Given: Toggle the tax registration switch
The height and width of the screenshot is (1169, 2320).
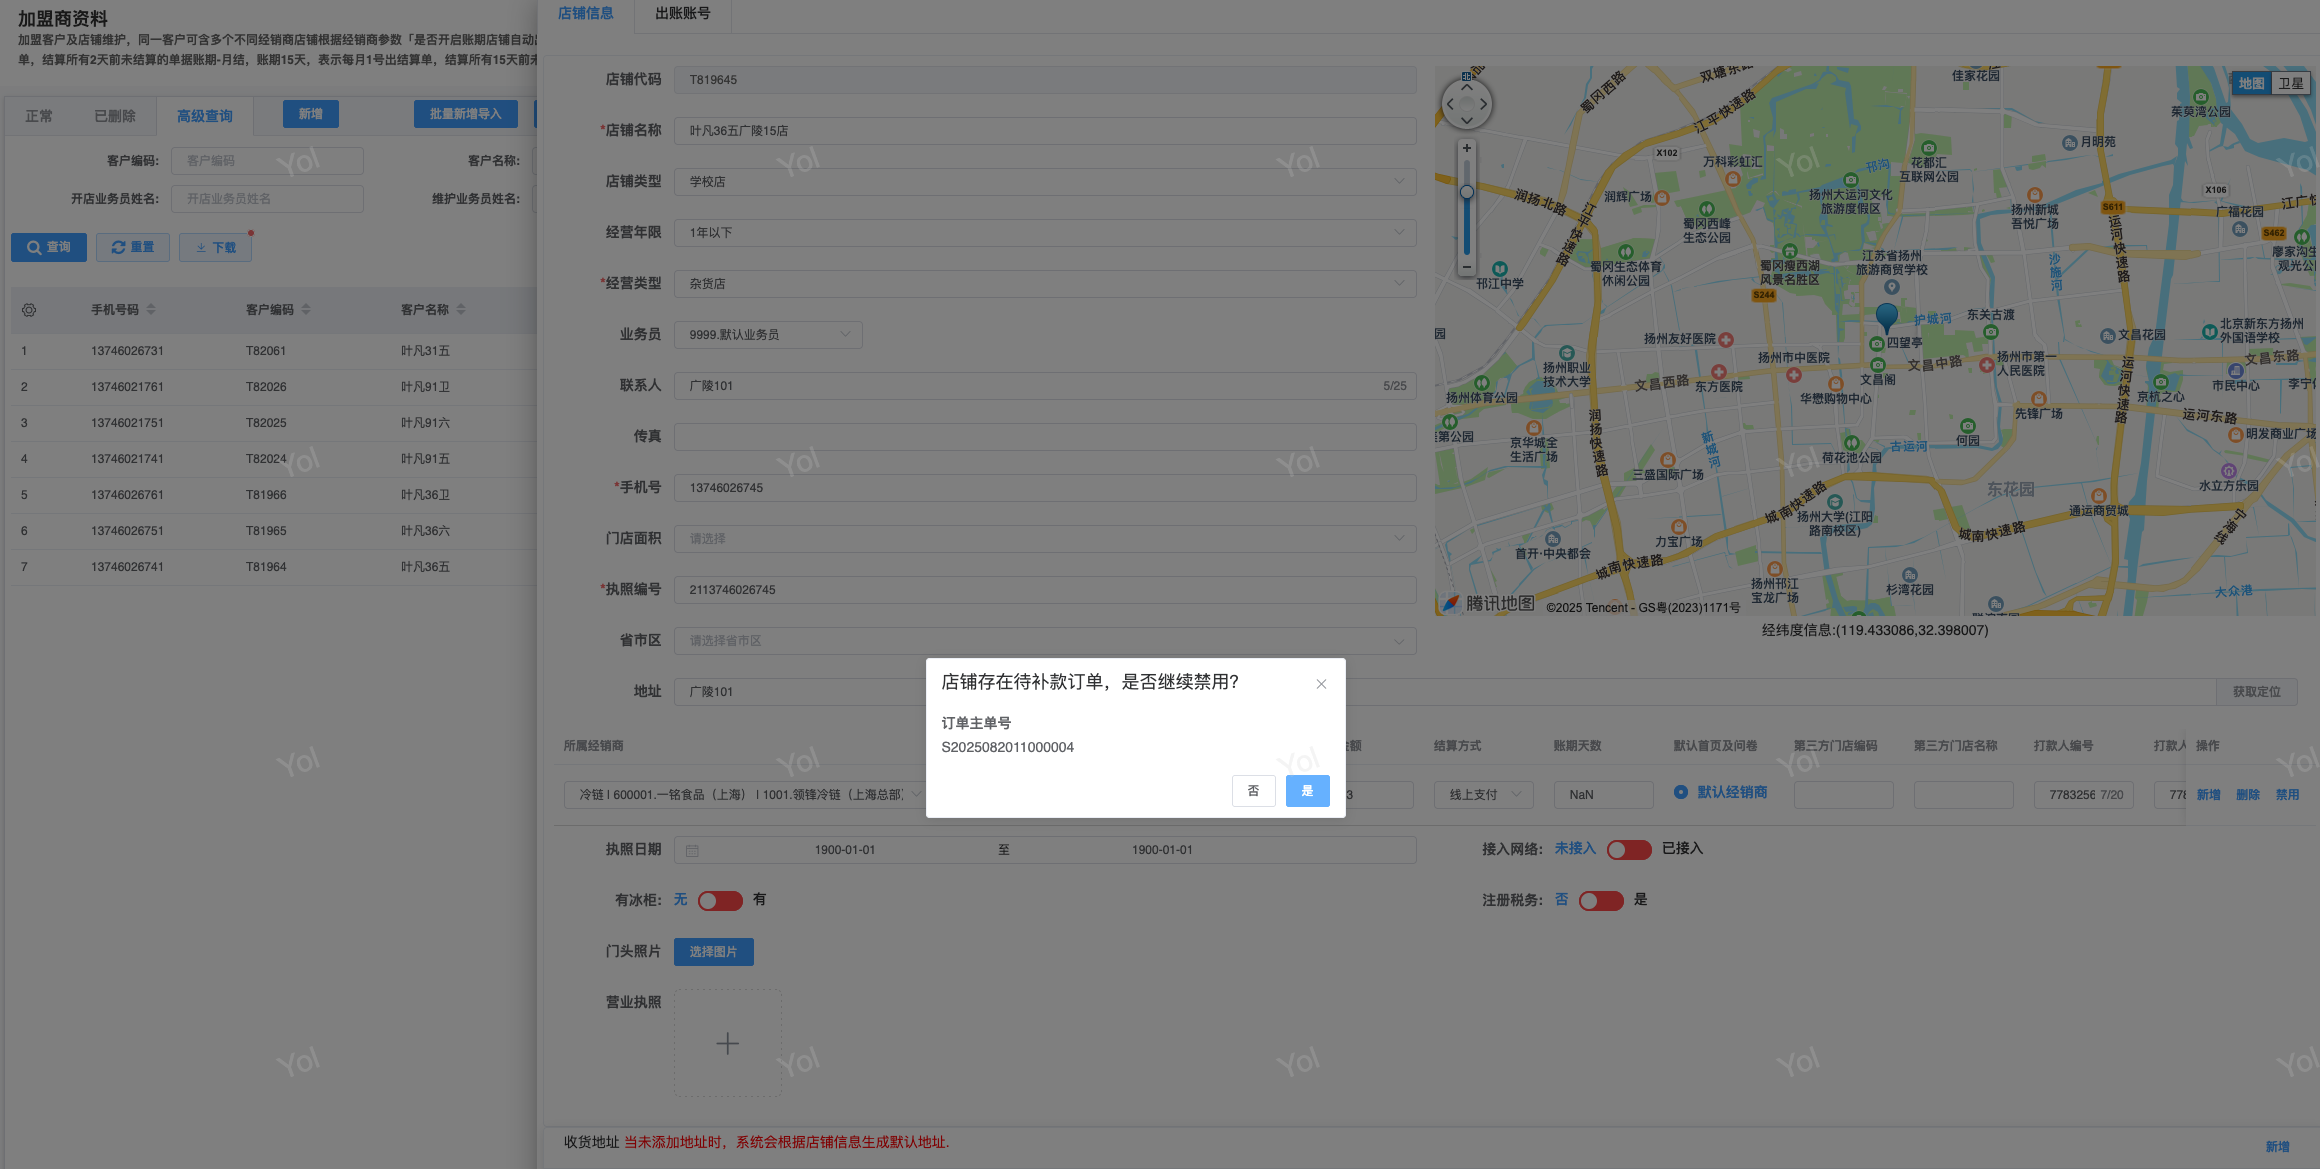Looking at the screenshot, I should pos(1600,900).
